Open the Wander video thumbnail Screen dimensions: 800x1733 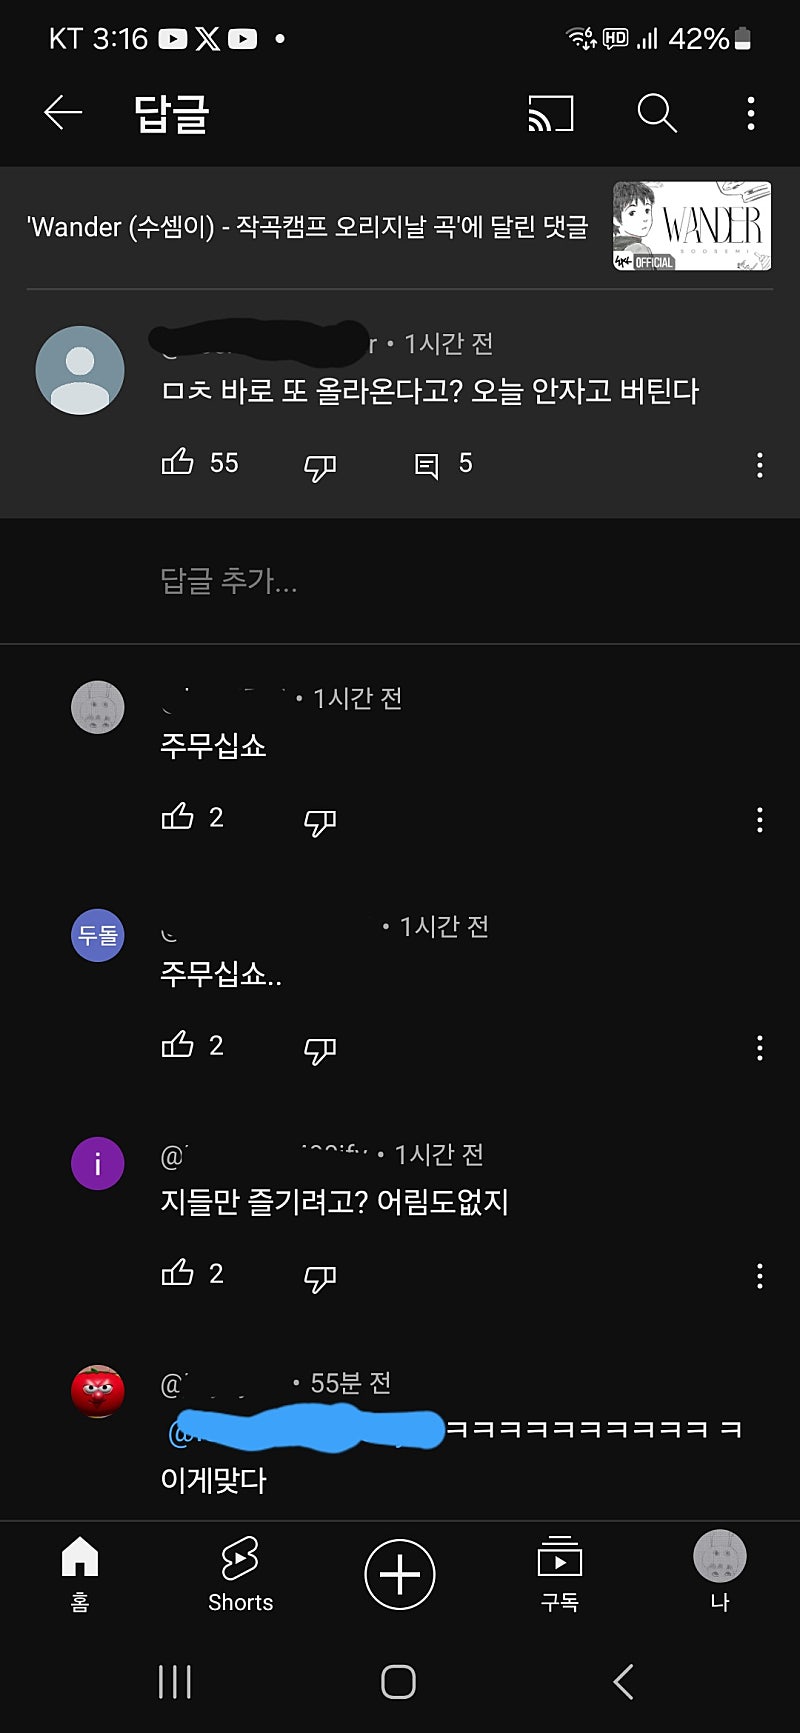tap(691, 227)
